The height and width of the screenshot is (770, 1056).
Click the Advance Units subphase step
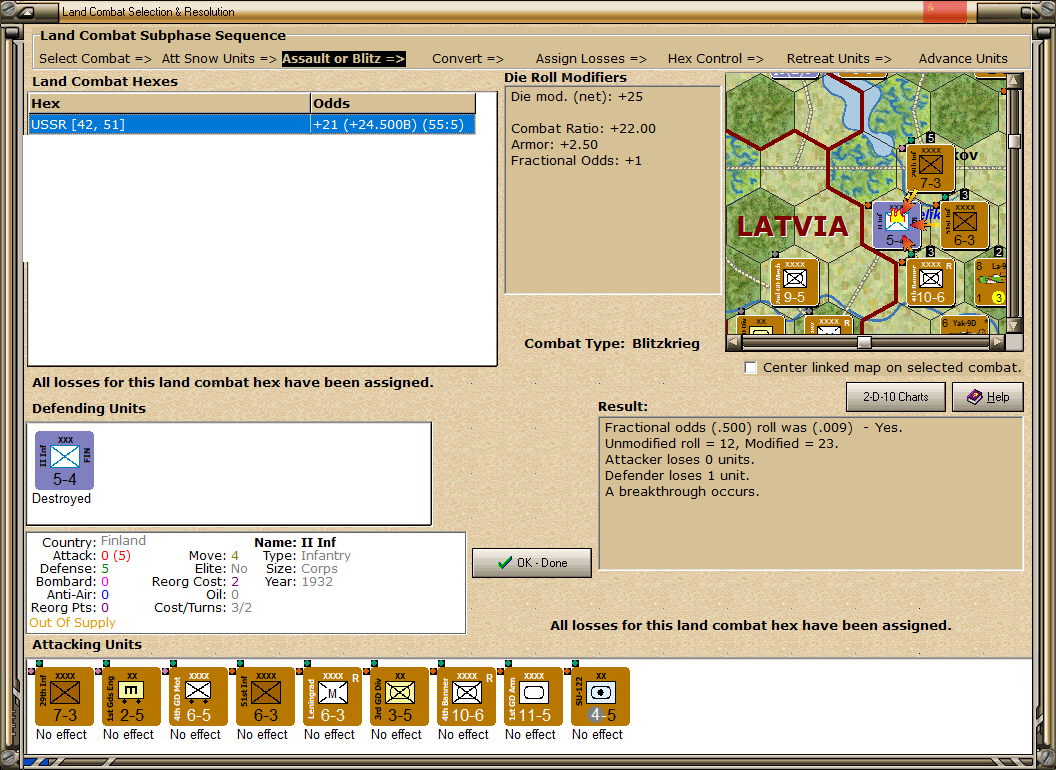[963, 59]
